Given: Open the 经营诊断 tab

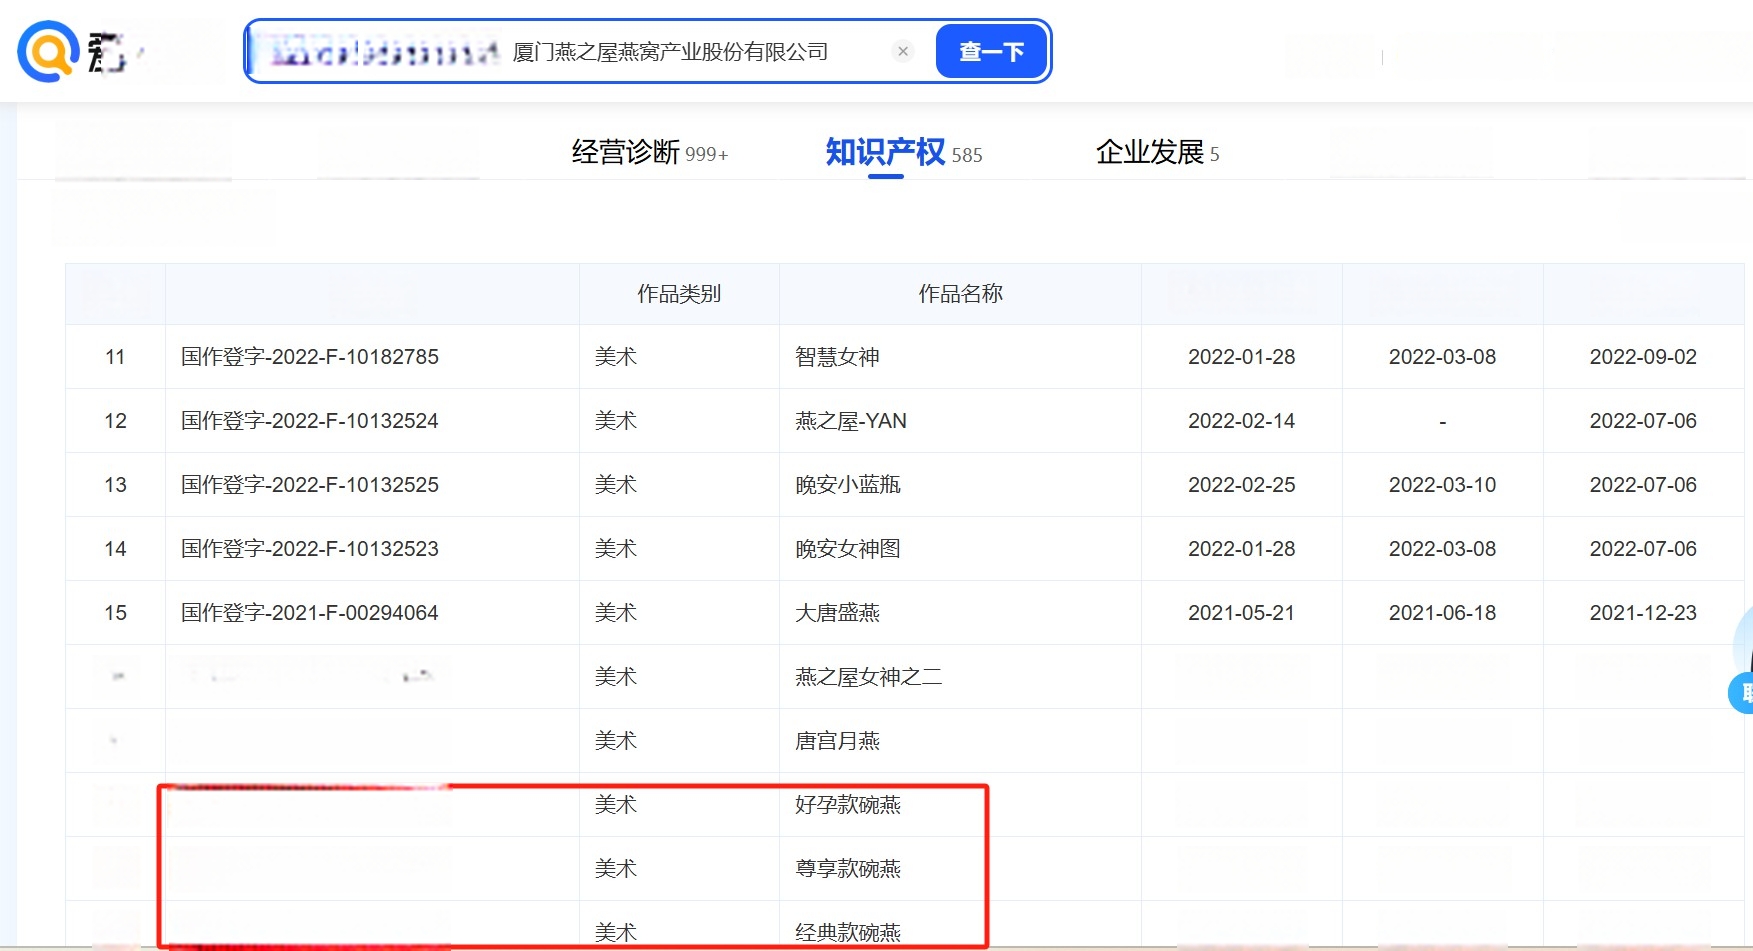Looking at the screenshot, I should (x=650, y=152).
